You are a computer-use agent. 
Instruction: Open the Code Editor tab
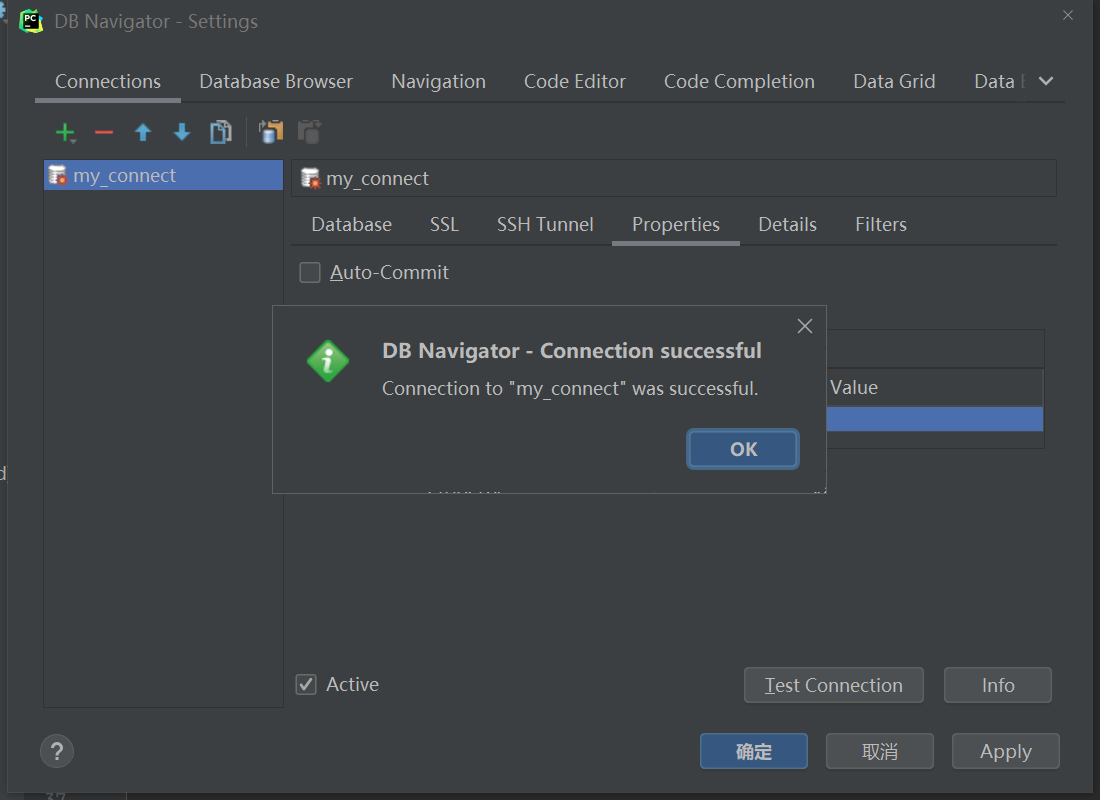click(575, 82)
